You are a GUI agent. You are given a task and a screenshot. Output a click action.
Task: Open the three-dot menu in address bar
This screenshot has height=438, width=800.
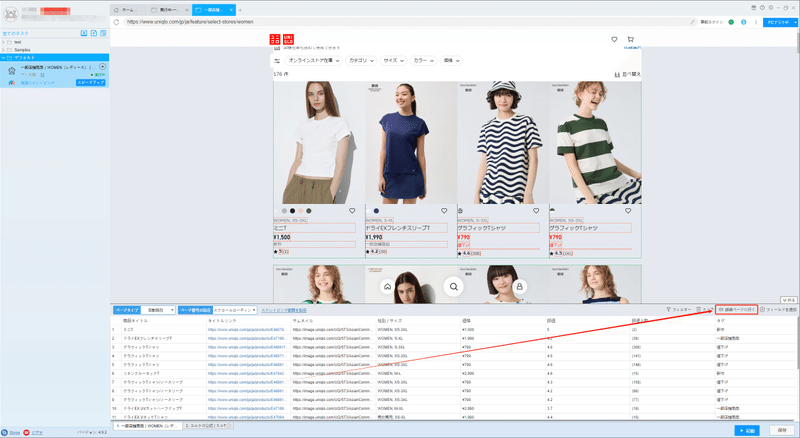click(x=756, y=22)
